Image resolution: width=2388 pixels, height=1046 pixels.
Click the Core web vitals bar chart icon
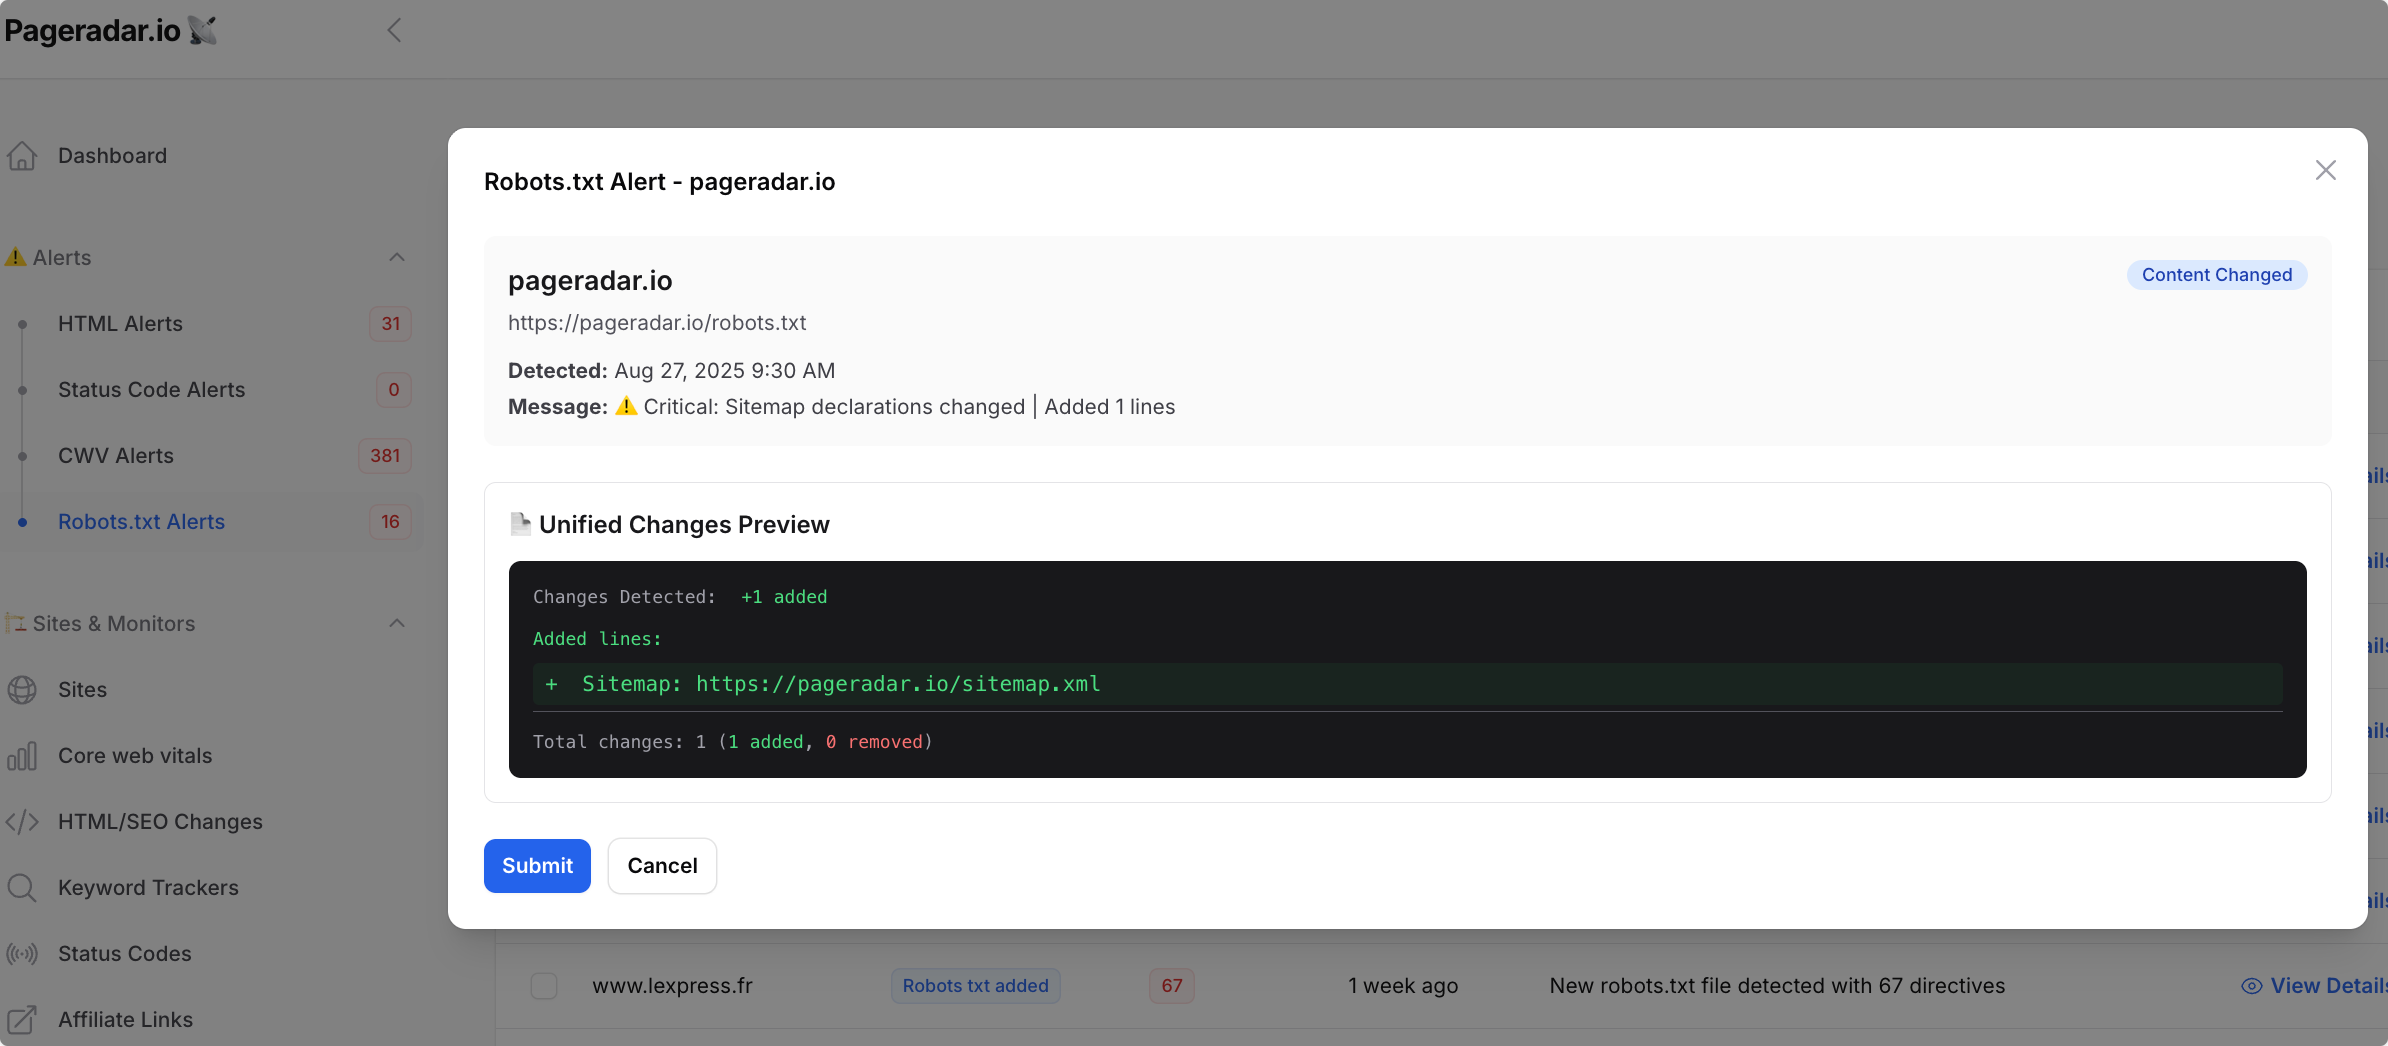click(x=22, y=756)
